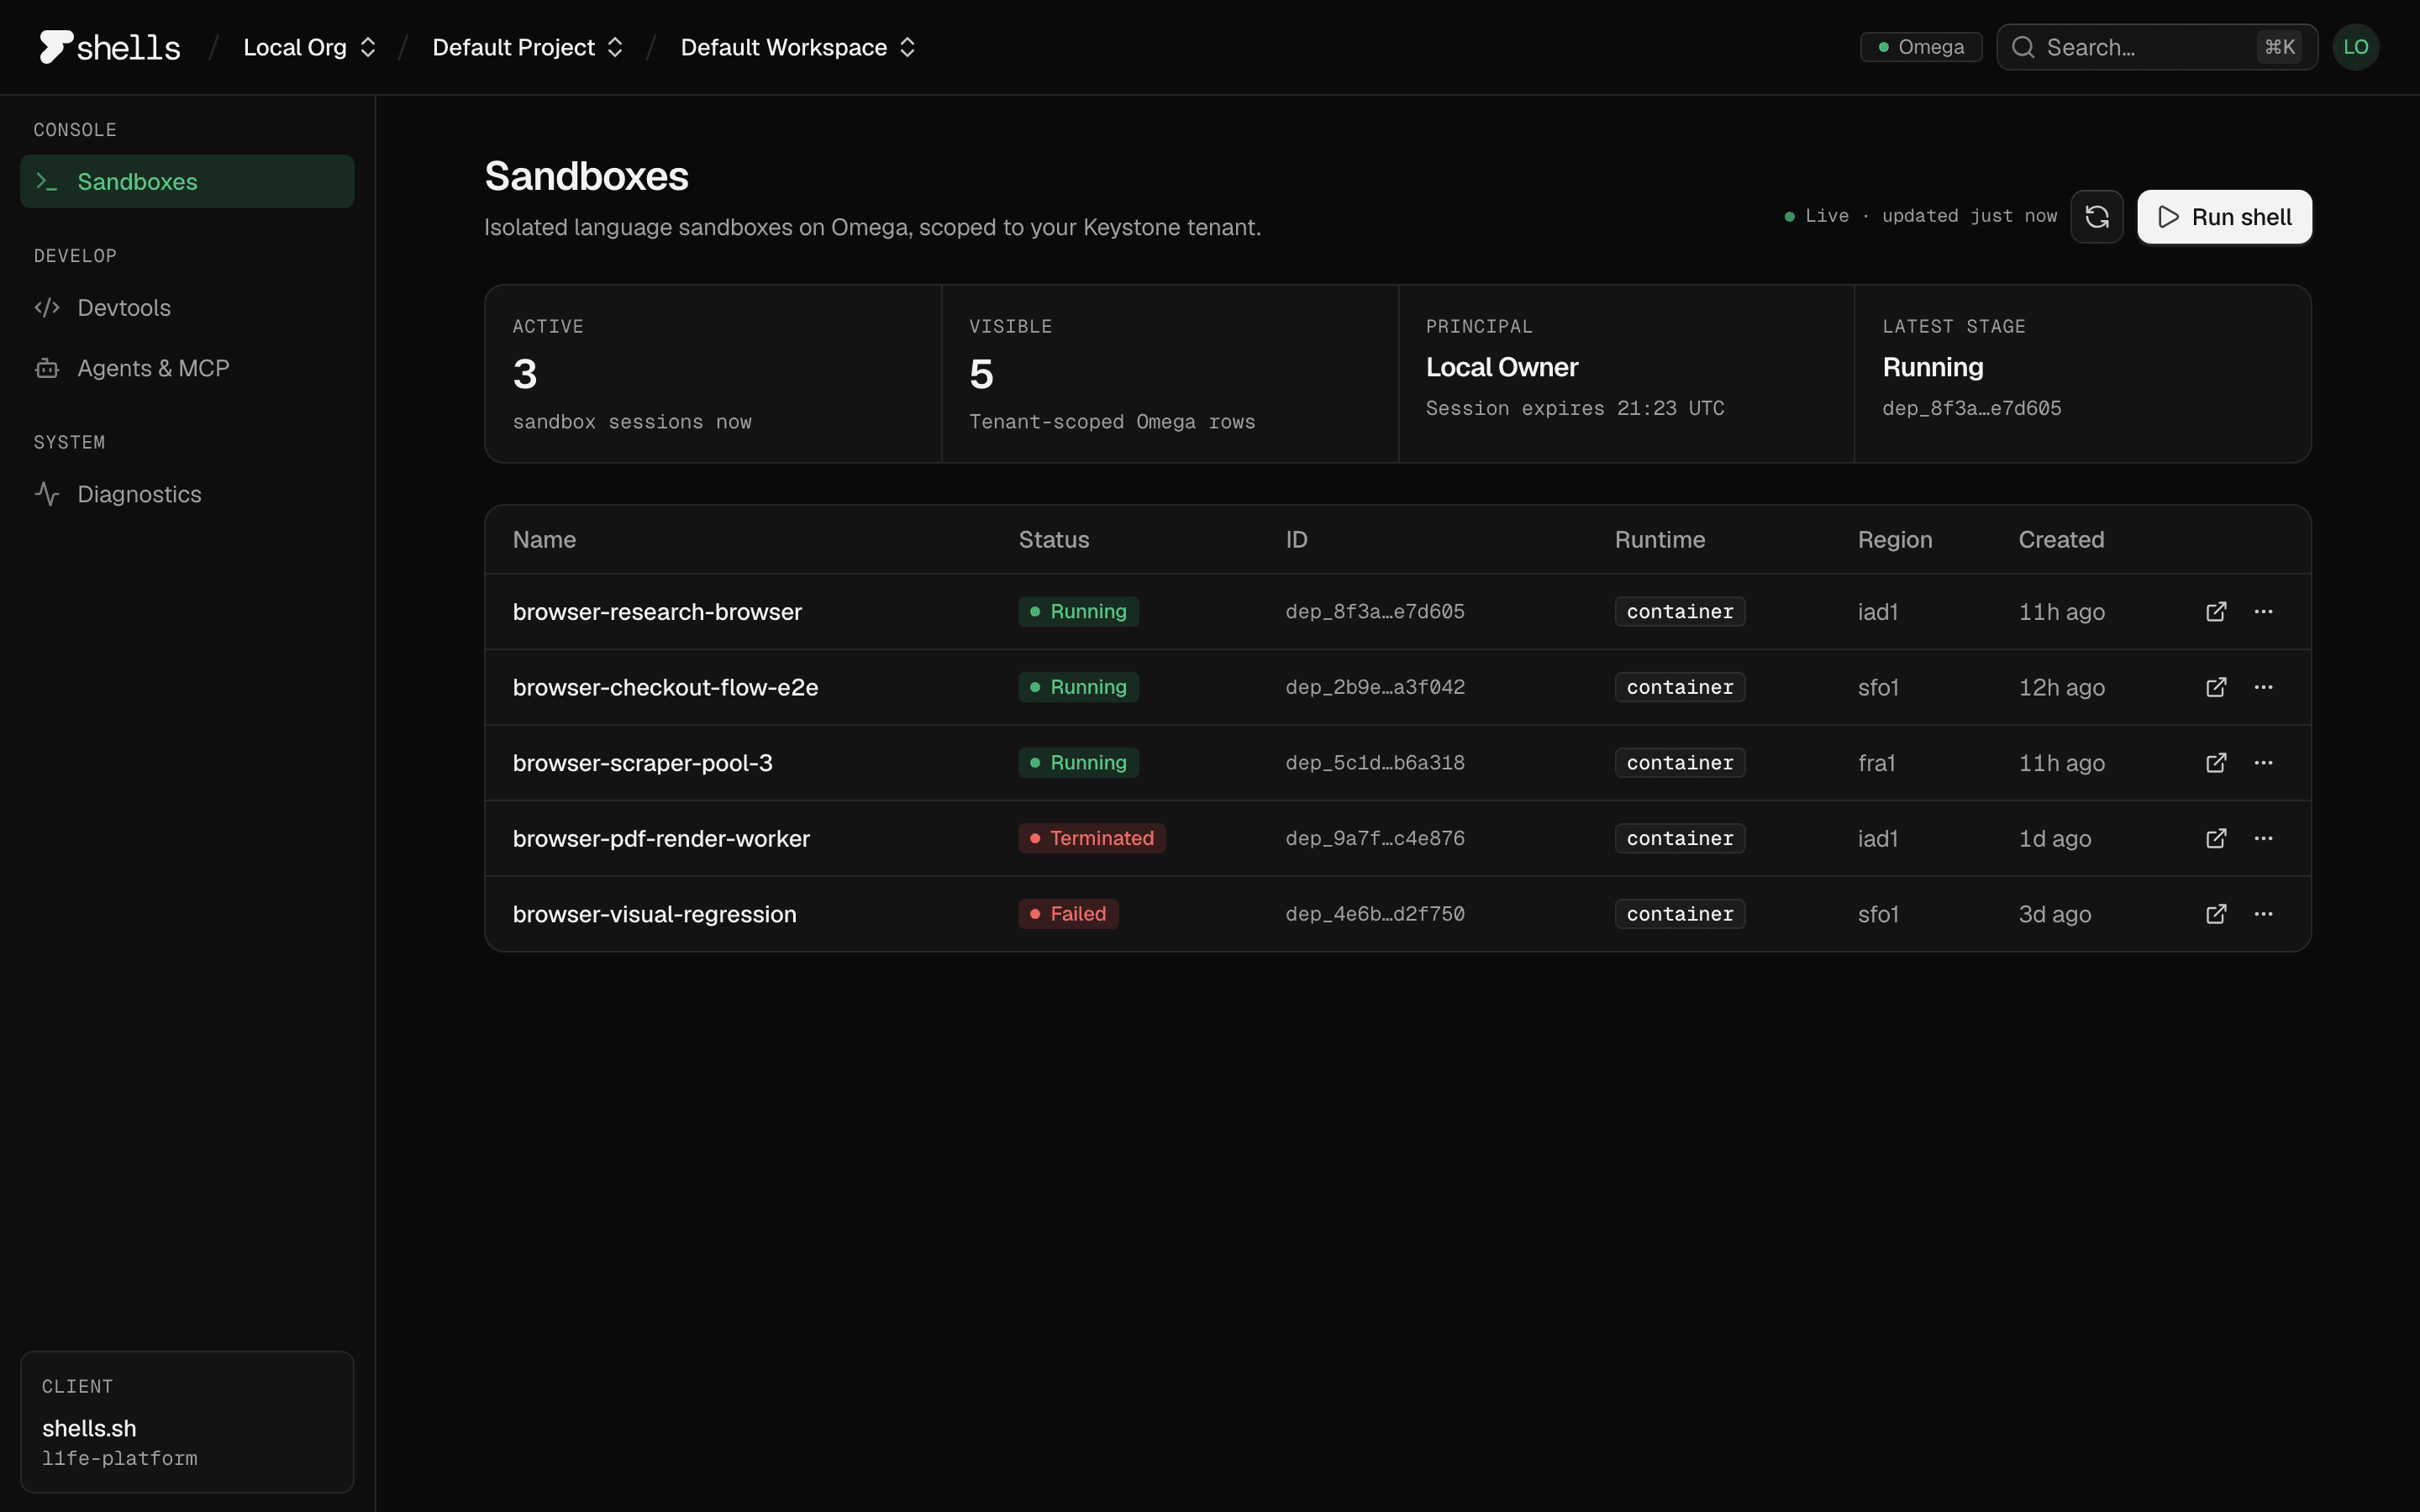Click ID dep_9a7f…c4e876
This screenshot has height=1512, width=2420.
click(x=1375, y=838)
